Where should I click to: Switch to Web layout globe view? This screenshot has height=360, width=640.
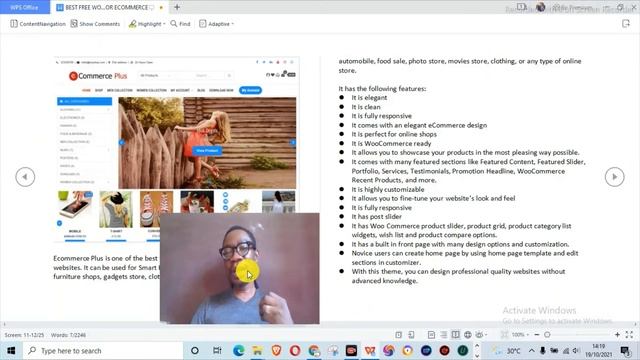pyautogui.click(x=468, y=335)
